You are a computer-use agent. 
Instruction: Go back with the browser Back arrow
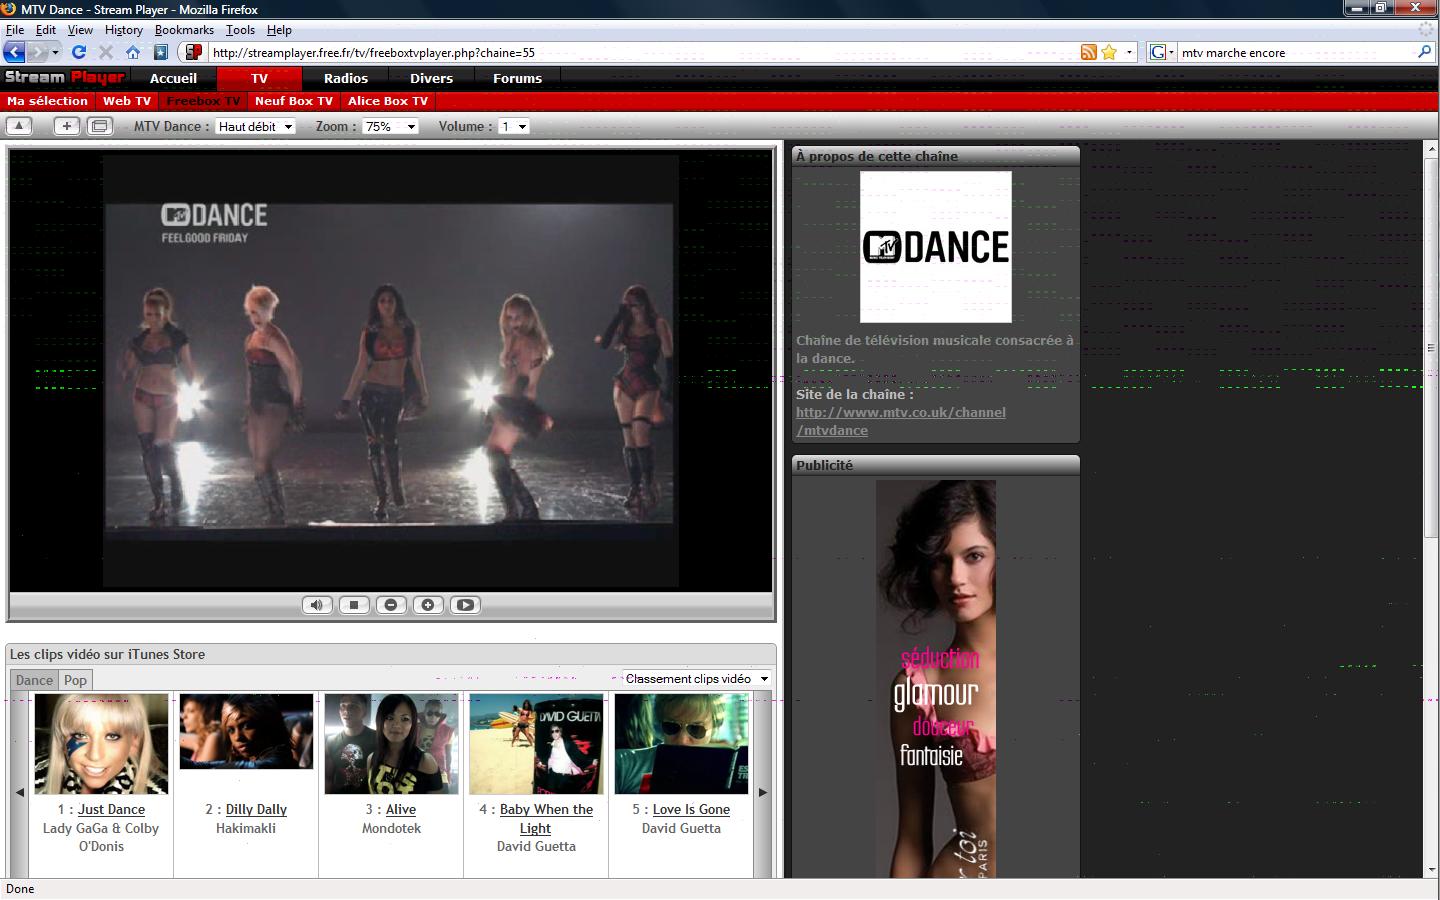[14, 52]
